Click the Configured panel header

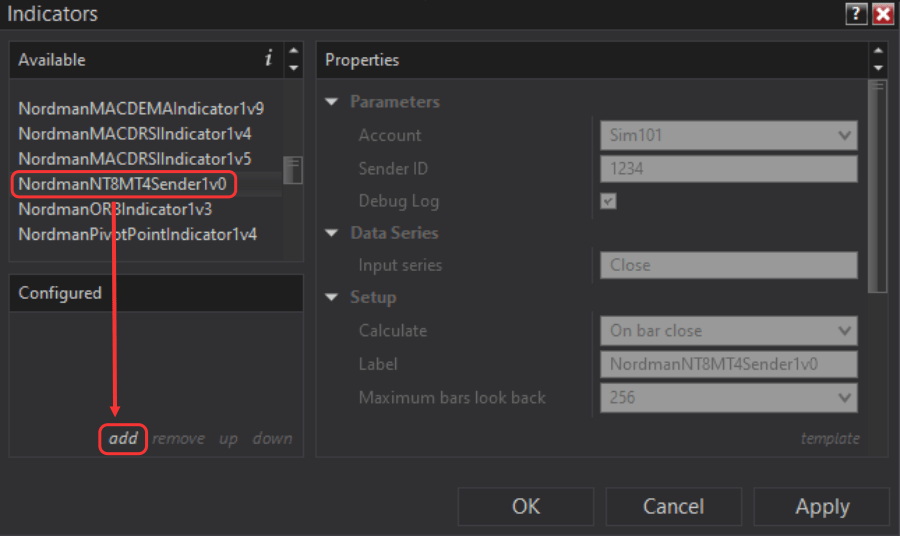(x=156, y=293)
